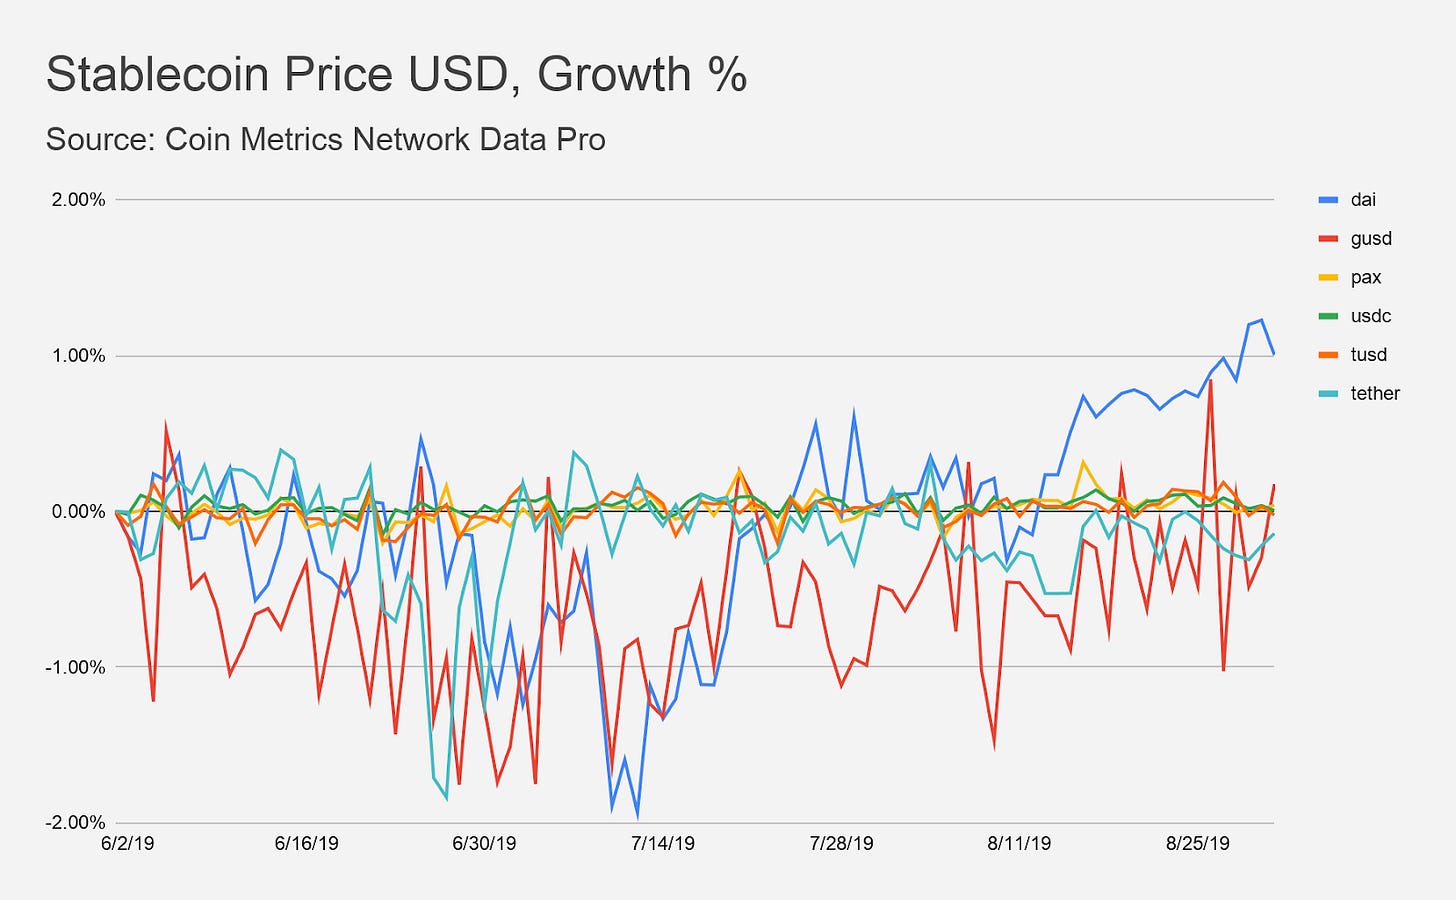Select the dai legend label

1363,200
